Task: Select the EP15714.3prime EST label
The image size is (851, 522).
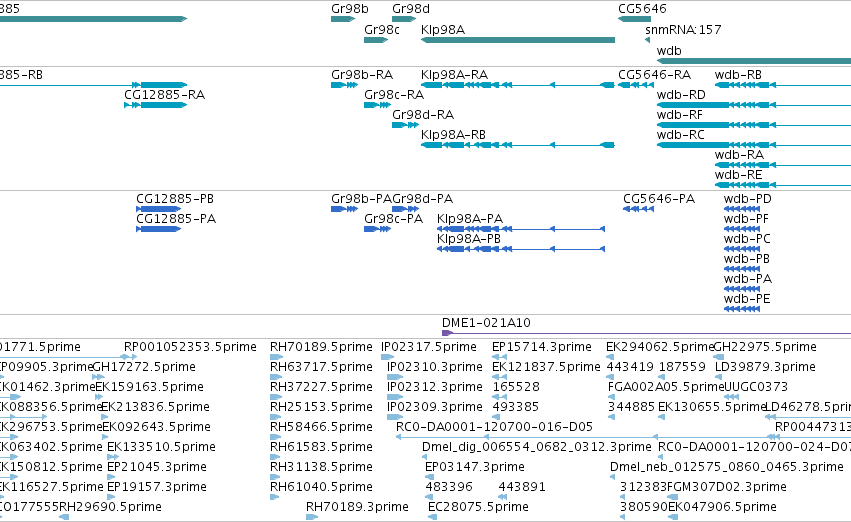Action: tap(542, 347)
